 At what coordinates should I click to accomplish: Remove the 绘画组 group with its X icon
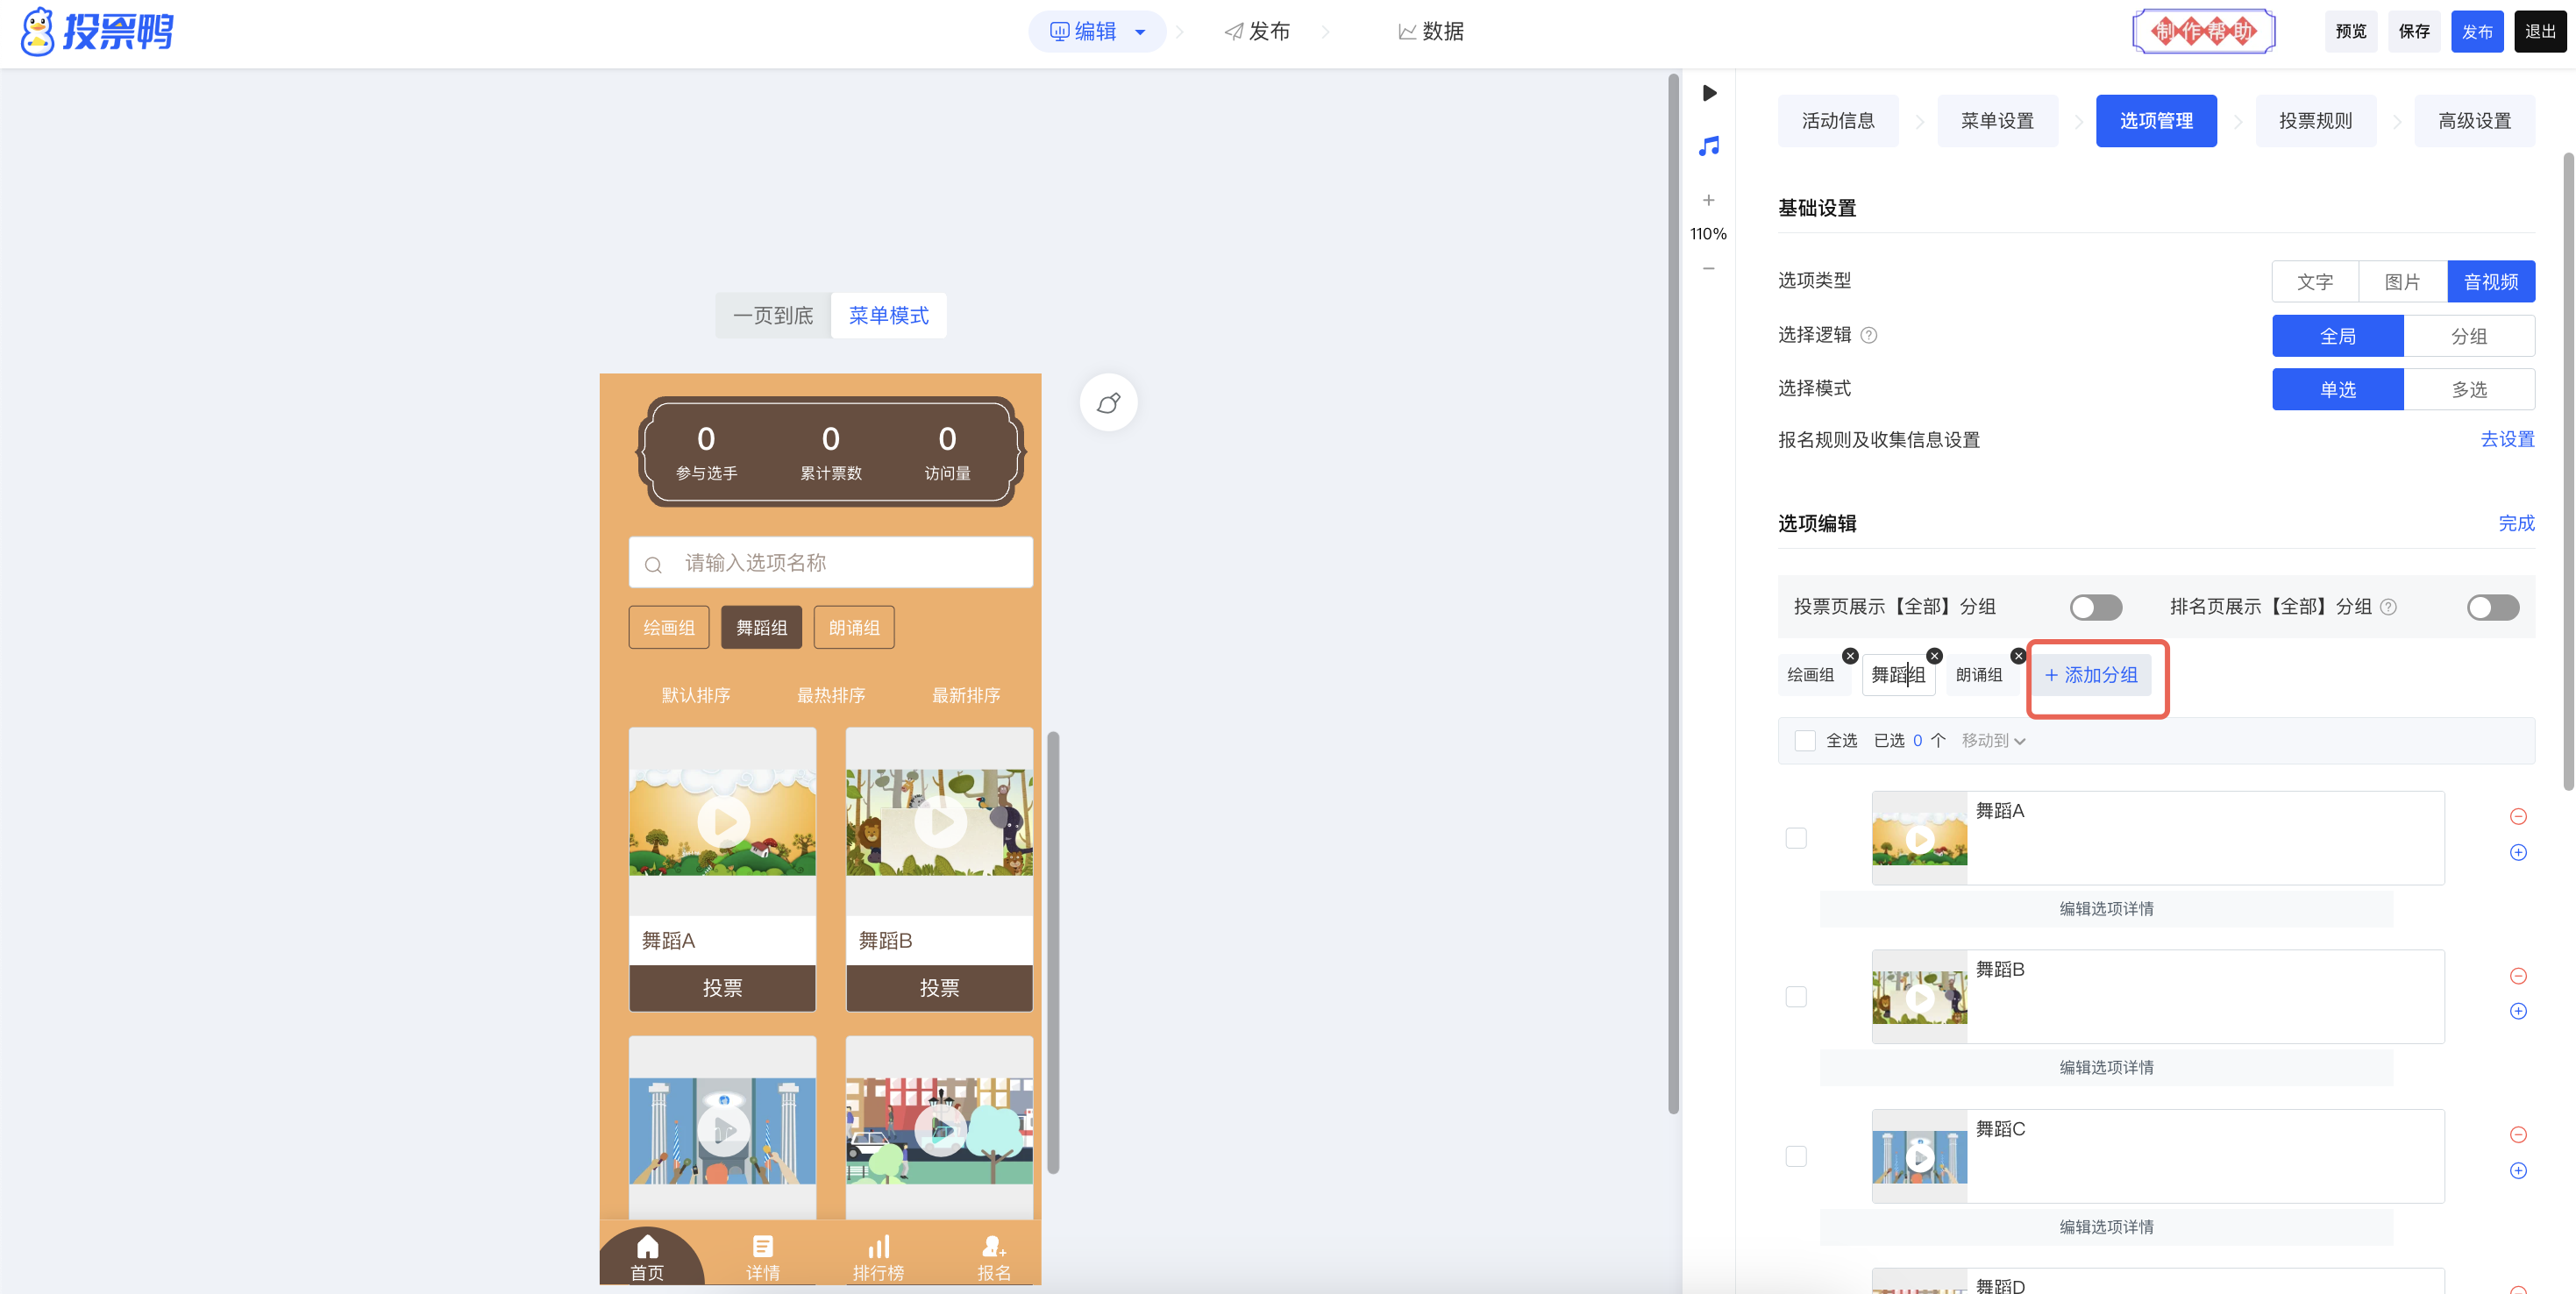click(x=1850, y=656)
